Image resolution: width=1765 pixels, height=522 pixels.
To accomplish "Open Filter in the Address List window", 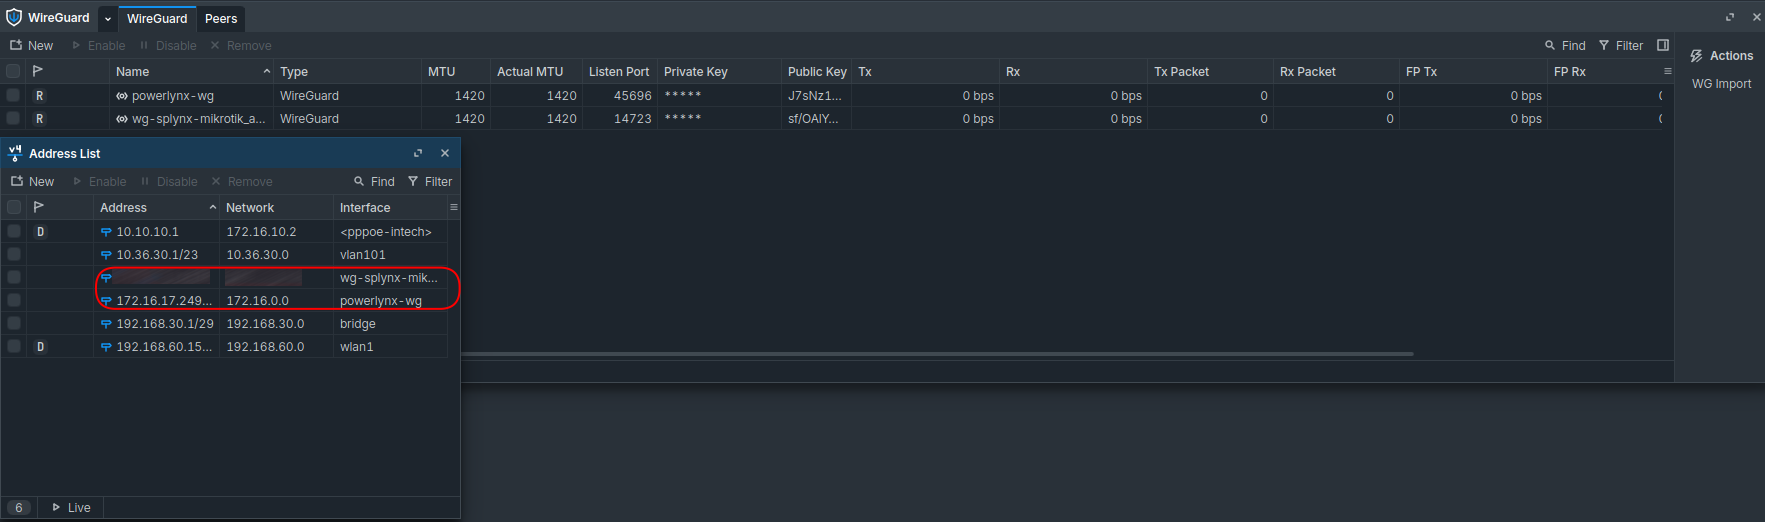I will [430, 182].
